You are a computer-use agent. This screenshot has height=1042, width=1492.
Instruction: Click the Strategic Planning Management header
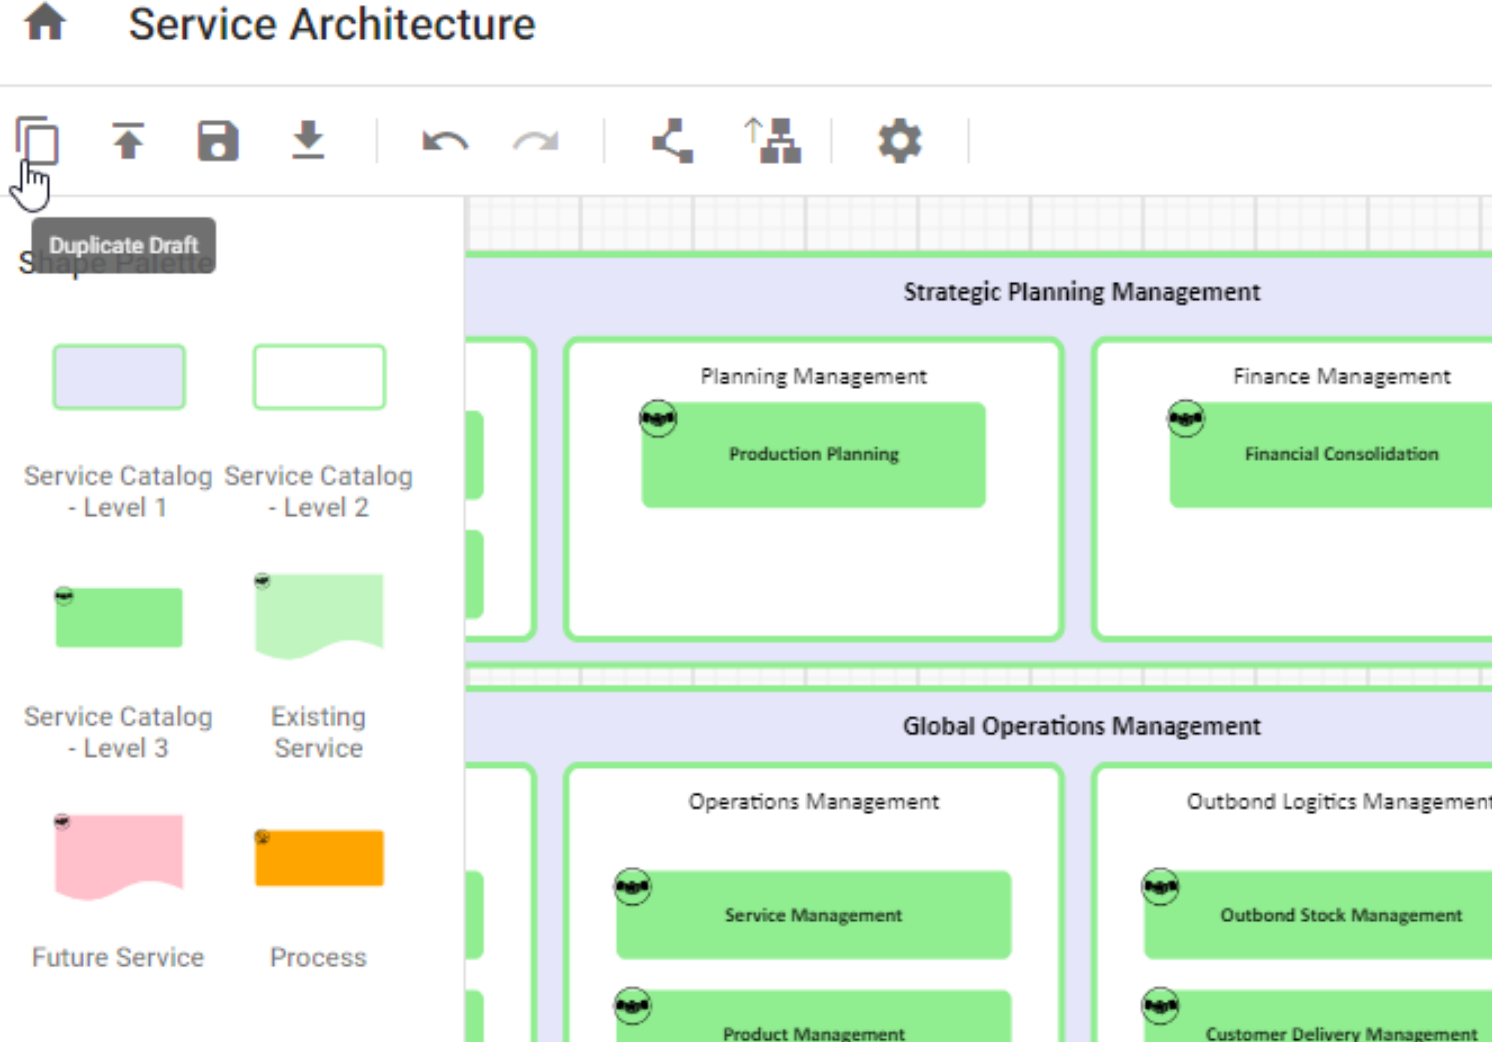pos(1081,291)
